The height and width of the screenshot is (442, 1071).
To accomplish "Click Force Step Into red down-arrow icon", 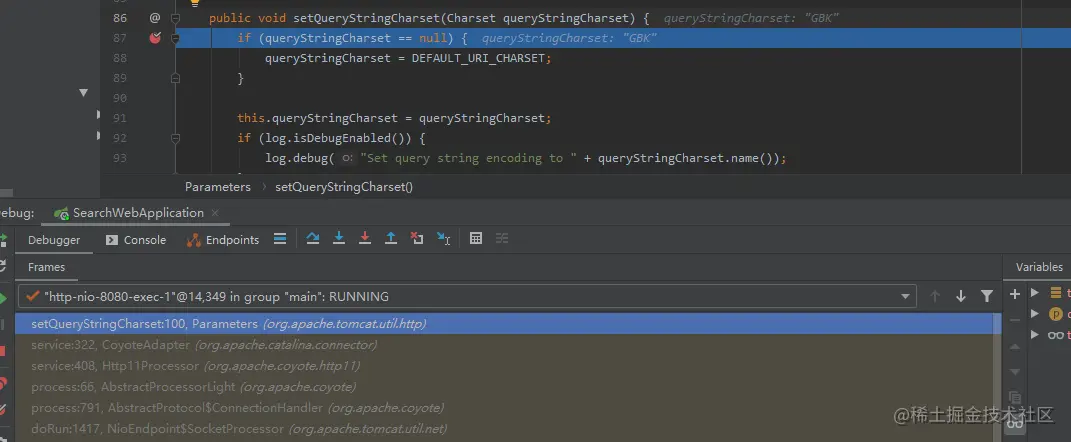I will click(x=365, y=238).
